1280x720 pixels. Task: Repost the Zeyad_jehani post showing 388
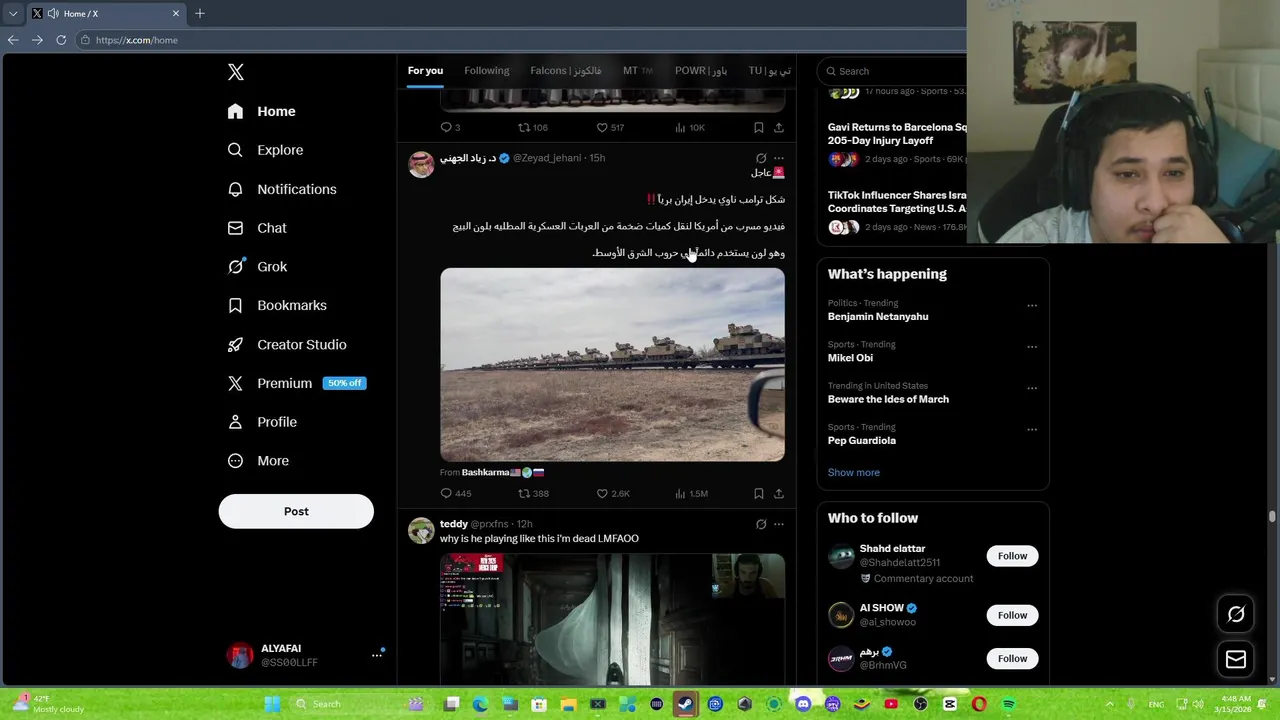533,493
